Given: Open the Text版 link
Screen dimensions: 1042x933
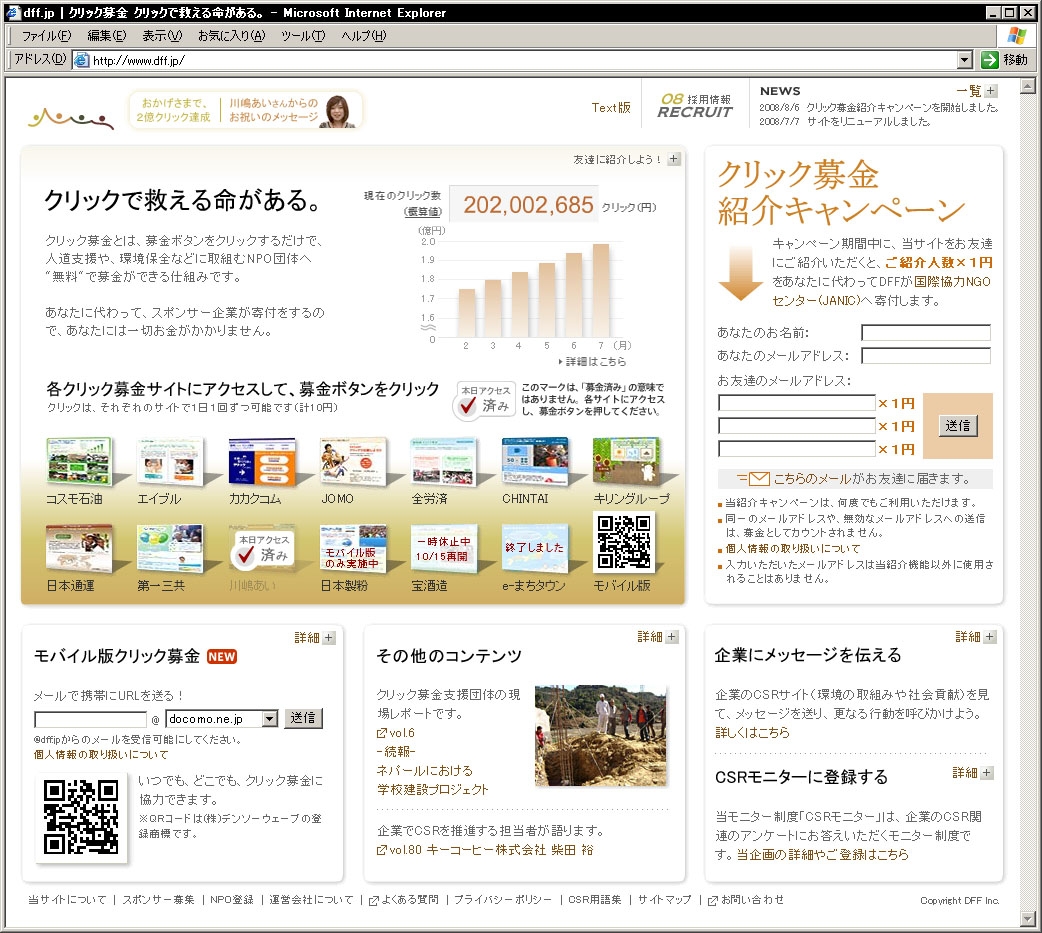Looking at the screenshot, I should [611, 108].
